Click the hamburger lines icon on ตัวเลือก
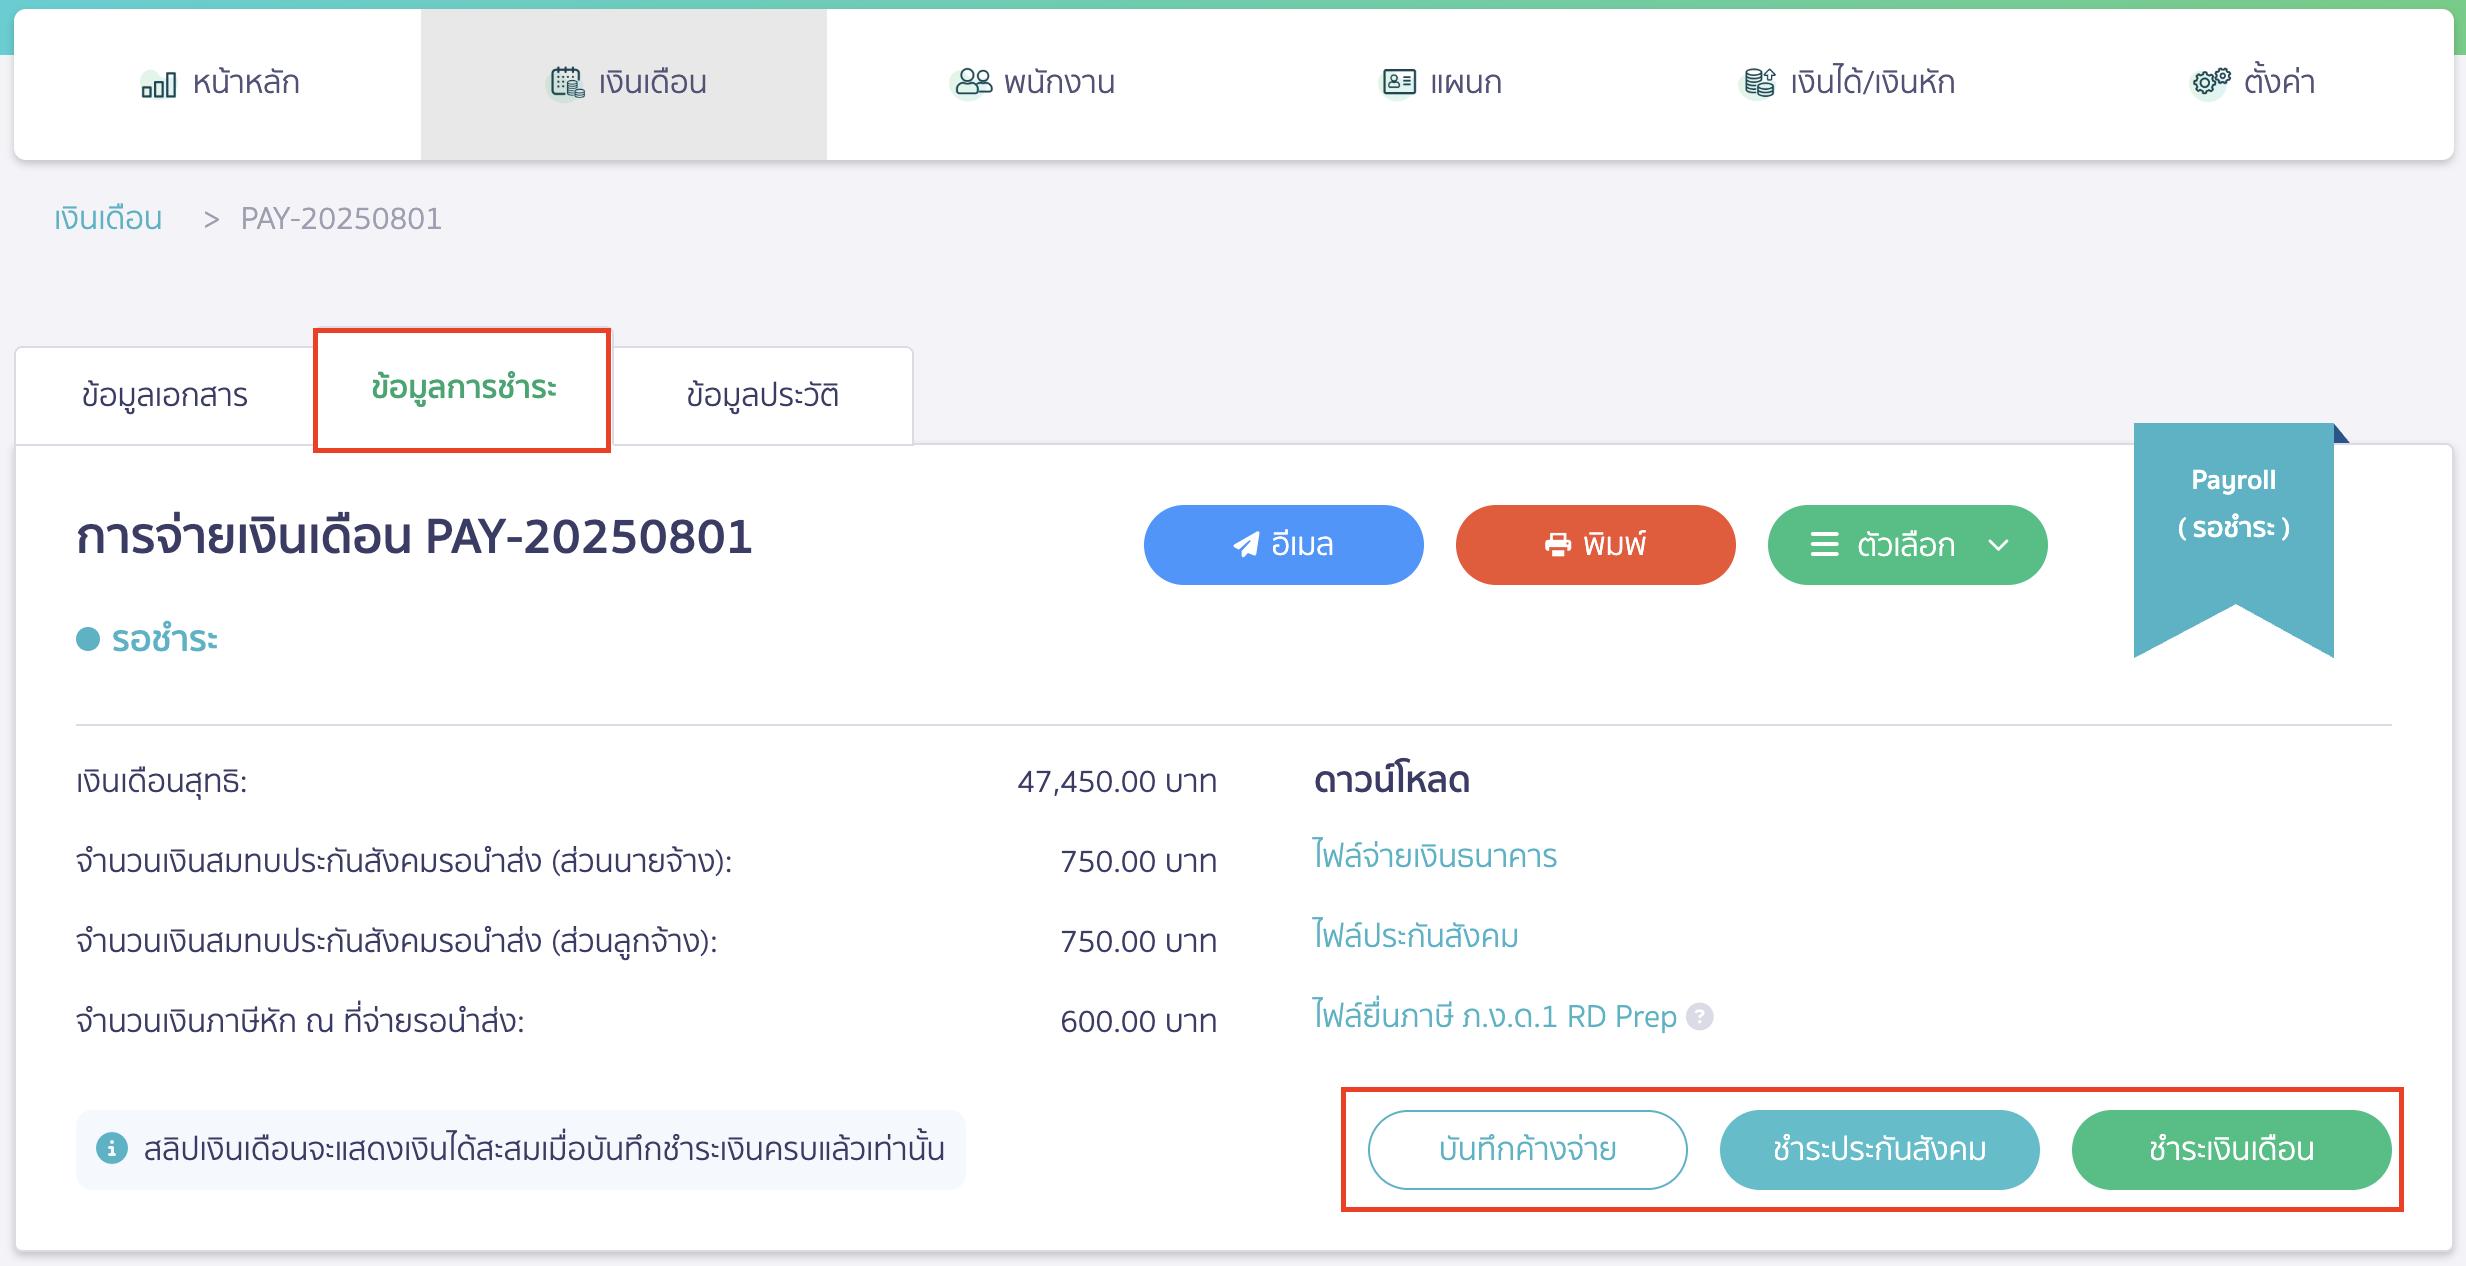Image resolution: width=2466 pixels, height=1266 pixels. point(1824,544)
